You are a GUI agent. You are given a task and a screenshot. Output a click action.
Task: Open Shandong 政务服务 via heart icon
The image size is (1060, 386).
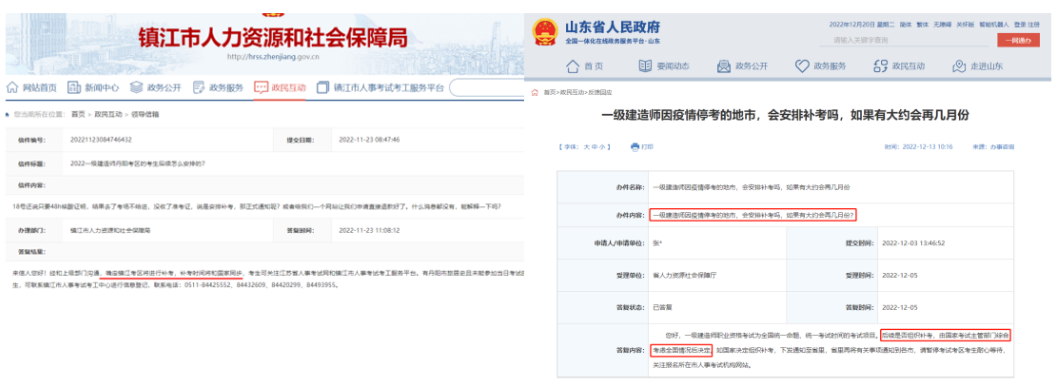coord(802,66)
